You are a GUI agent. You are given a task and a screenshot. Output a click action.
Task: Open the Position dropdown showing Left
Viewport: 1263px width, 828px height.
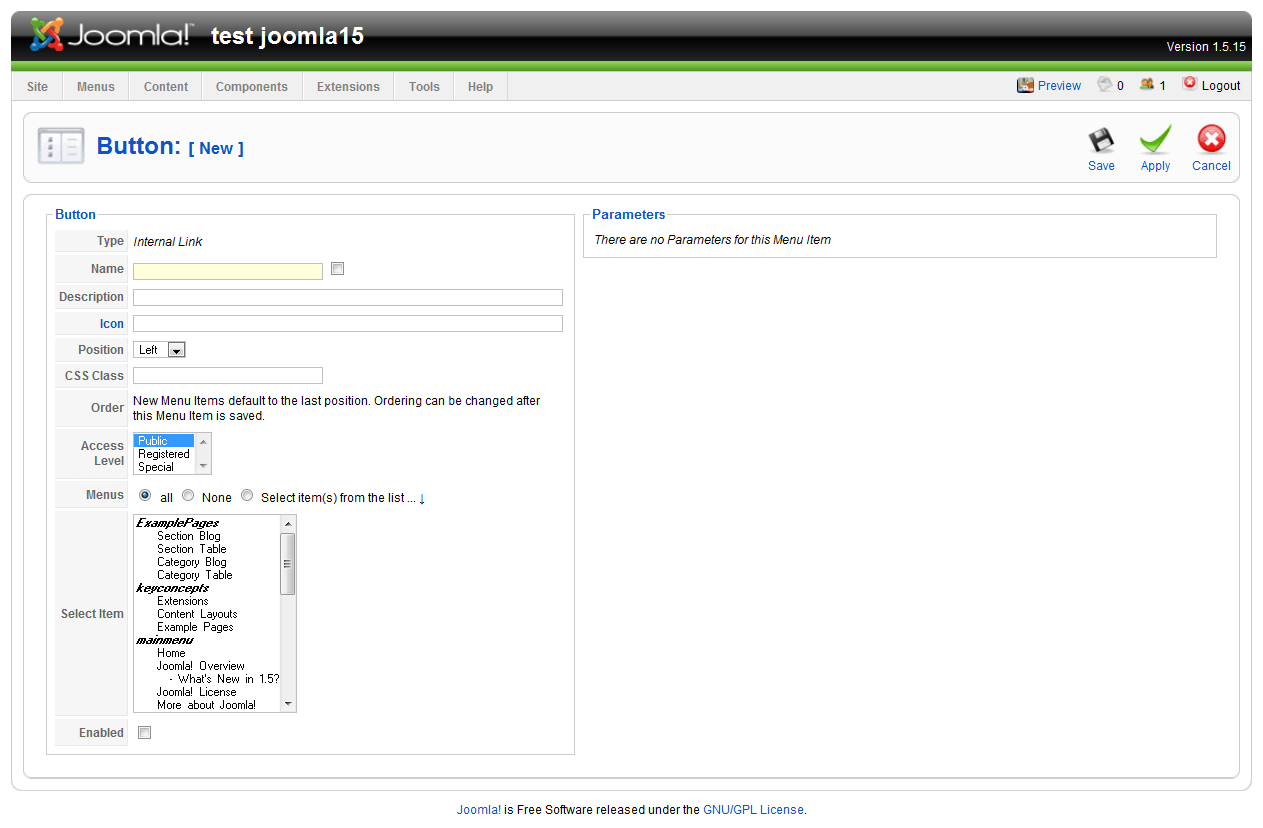click(x=159, y=350)
